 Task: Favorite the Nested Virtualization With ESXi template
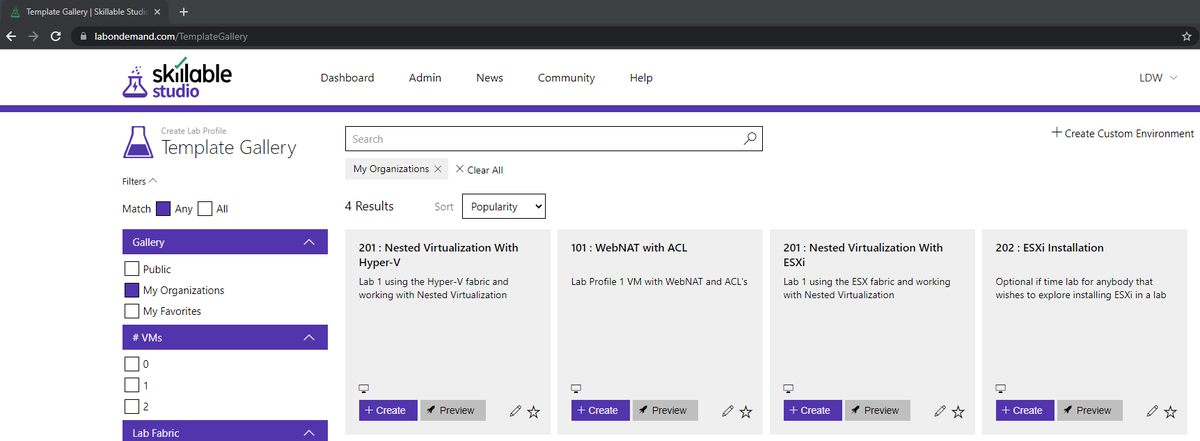(x=958, y=411)
